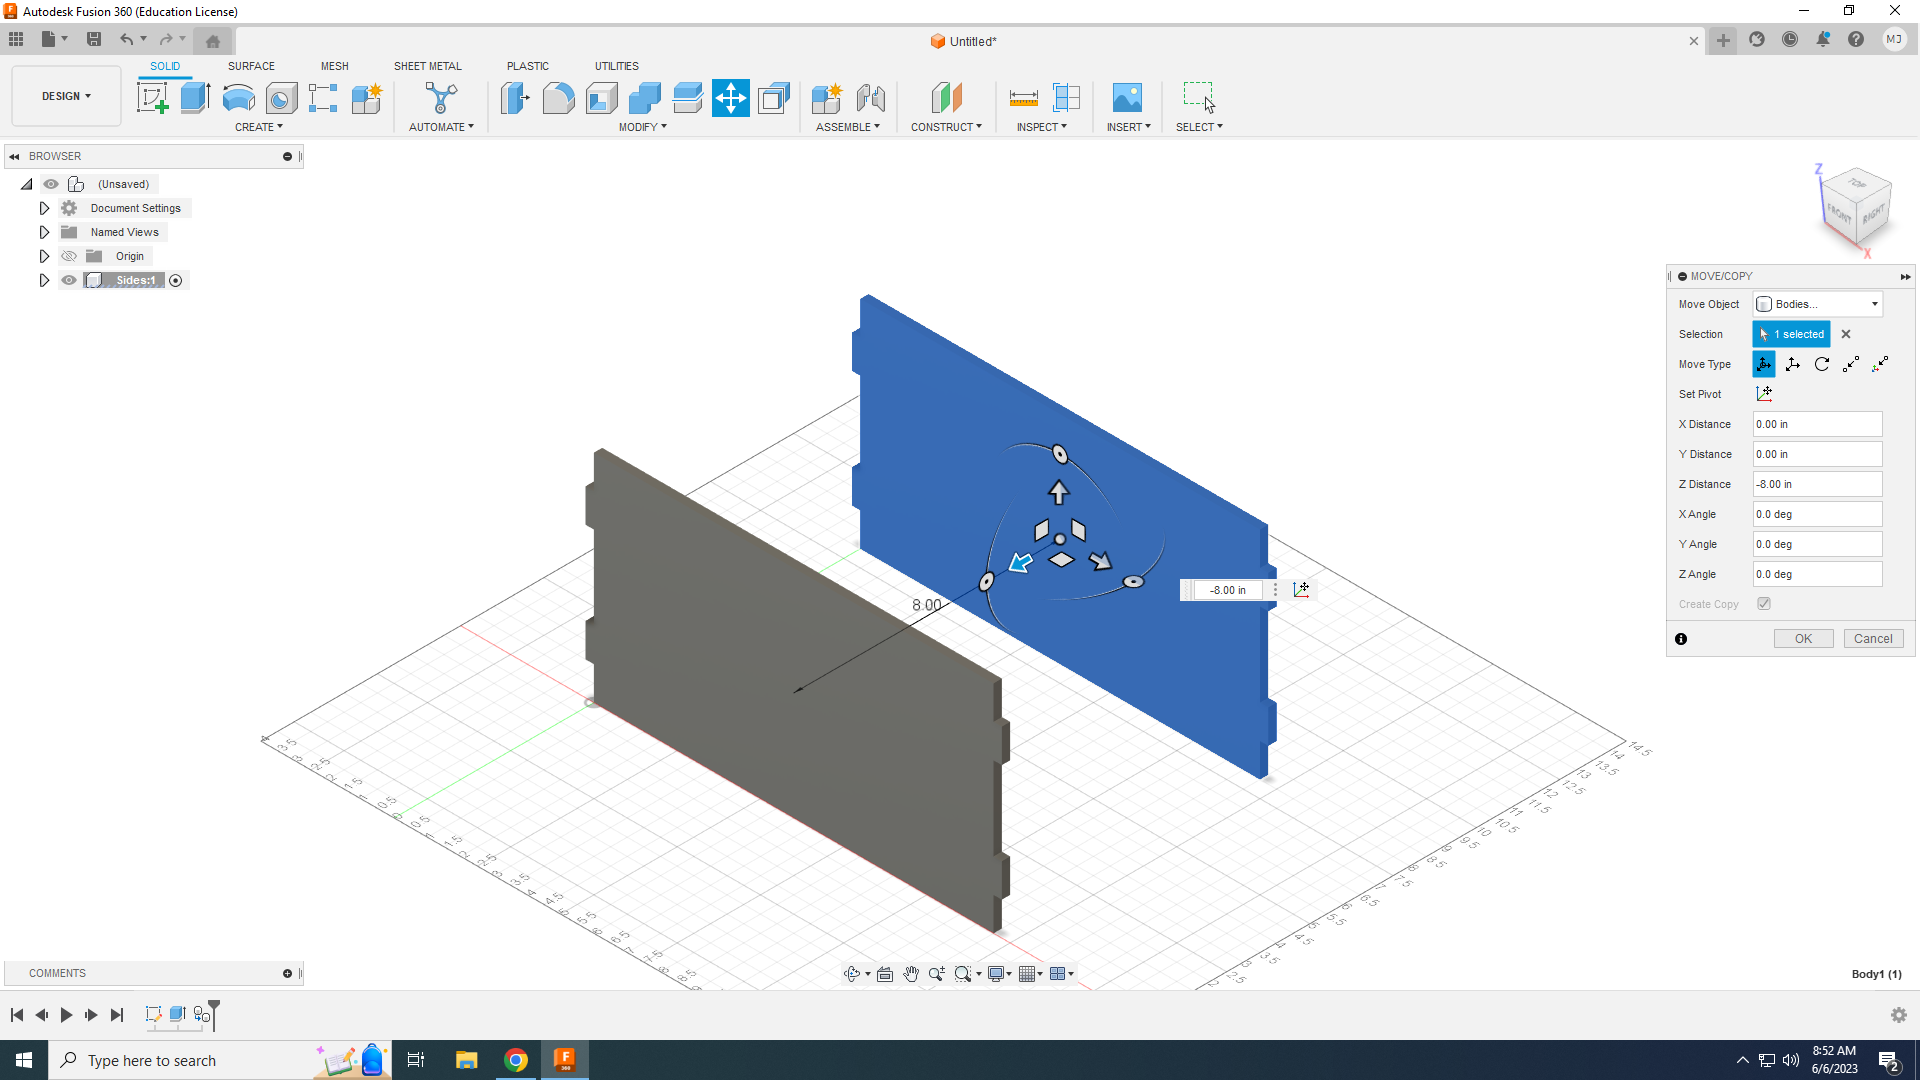
Task: Switch to the SURFACE tab
Action: click(251, 66)
